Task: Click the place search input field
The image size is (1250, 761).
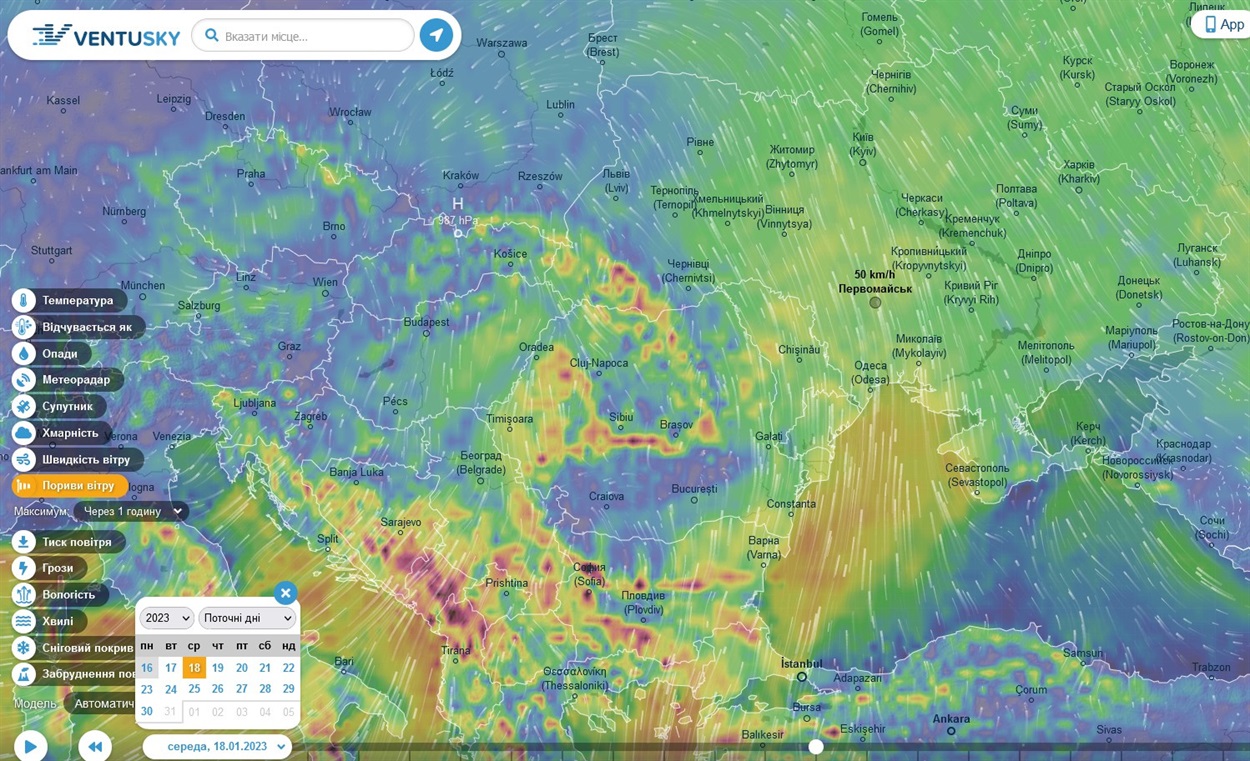Action: [303, 36]
